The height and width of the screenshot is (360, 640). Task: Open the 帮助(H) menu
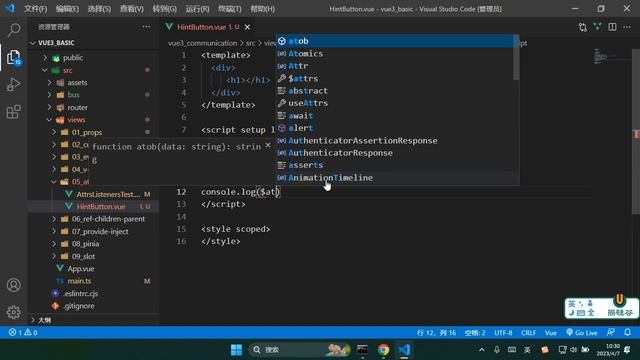pyautogui.click(x=262, y=9)
